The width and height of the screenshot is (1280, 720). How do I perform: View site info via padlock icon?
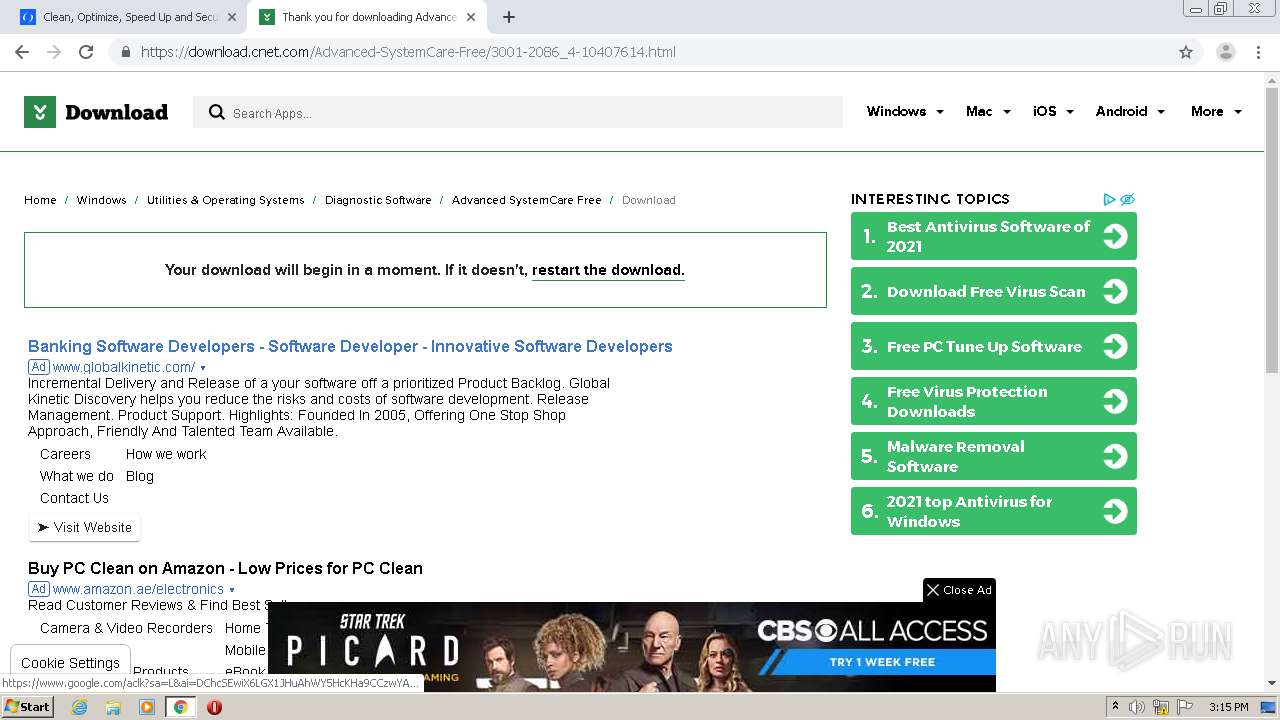(125, 52)
